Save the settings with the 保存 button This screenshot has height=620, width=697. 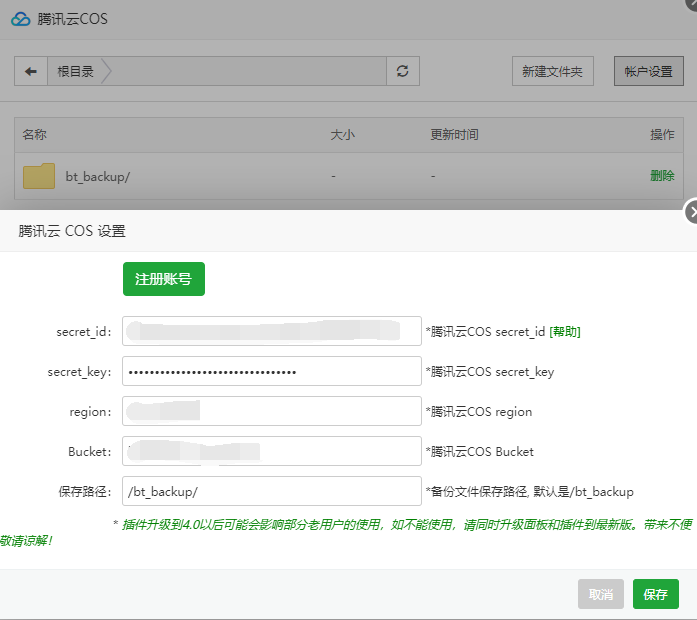655,594
